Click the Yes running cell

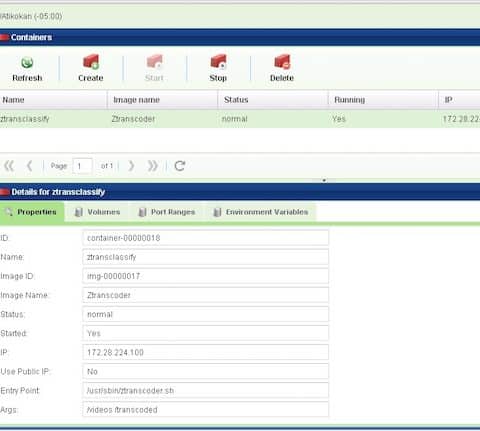pos(339,119)
